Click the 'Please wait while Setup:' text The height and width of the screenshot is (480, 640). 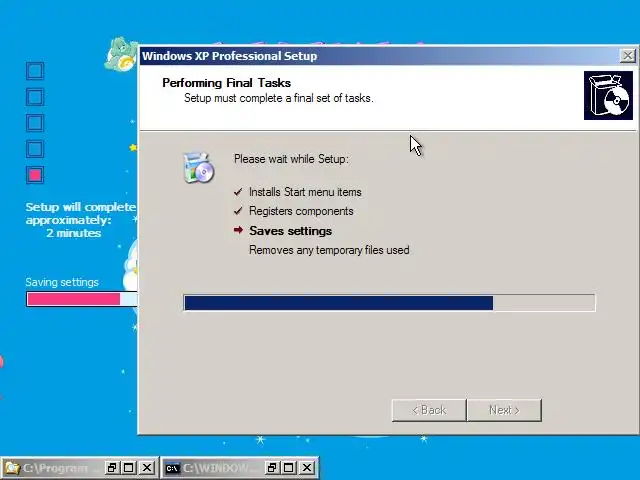click(x=291, y=159)
